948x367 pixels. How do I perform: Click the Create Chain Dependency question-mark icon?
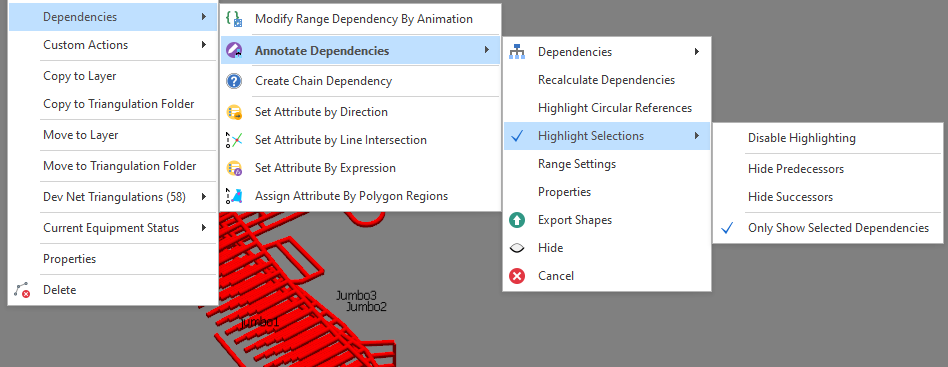(x=234, y=81)
